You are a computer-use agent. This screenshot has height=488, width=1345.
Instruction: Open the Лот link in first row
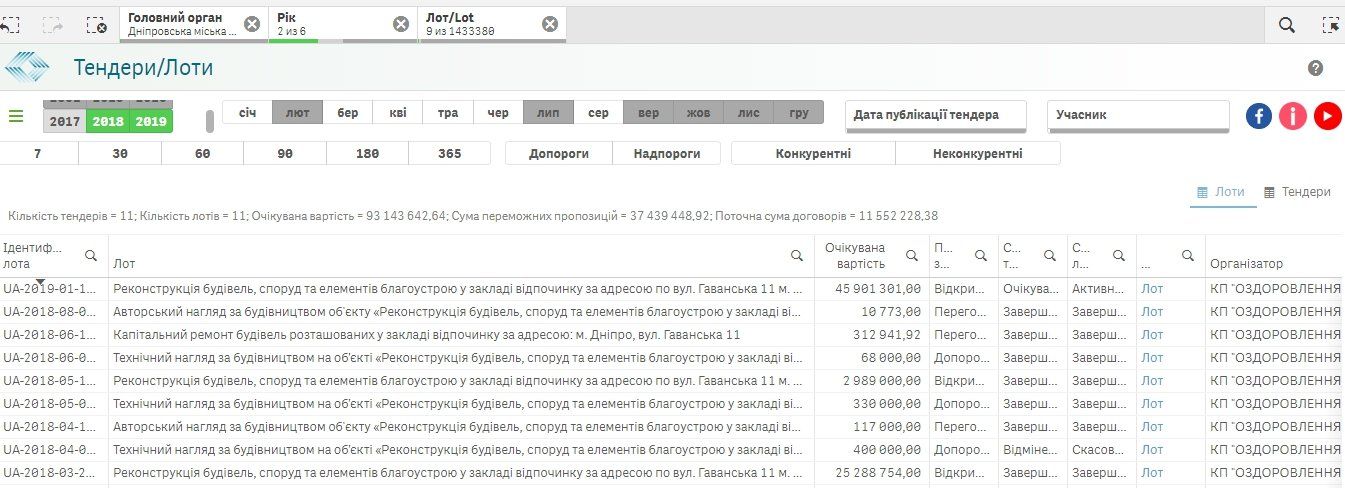click(x=1152, y=288)
